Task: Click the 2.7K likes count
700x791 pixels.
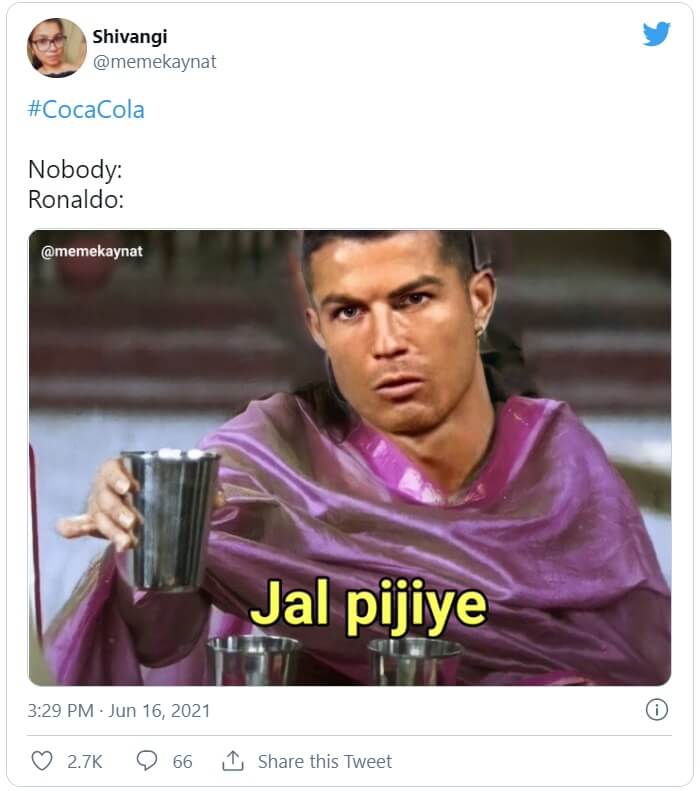Action: [x=85, y=761]
